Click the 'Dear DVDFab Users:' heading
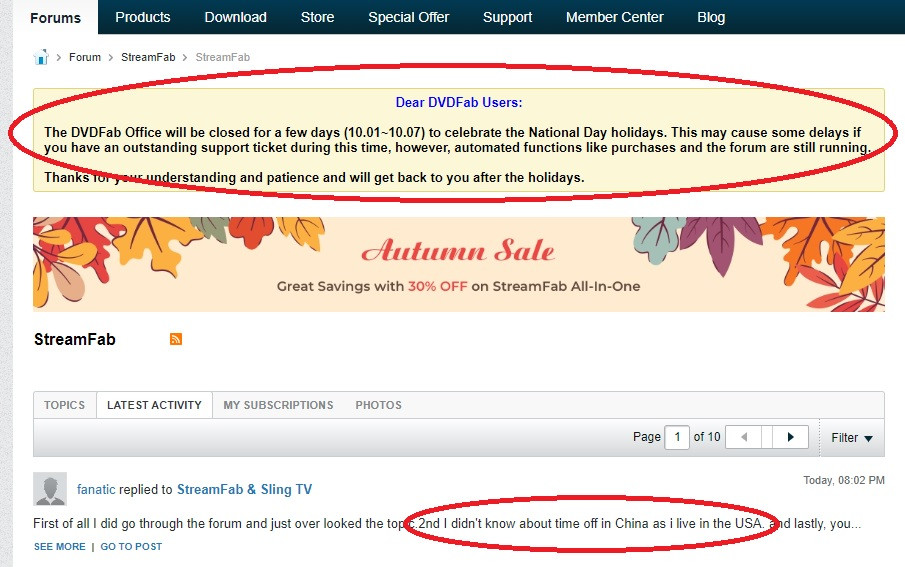The image size is (905, 567). click(459, 102)
